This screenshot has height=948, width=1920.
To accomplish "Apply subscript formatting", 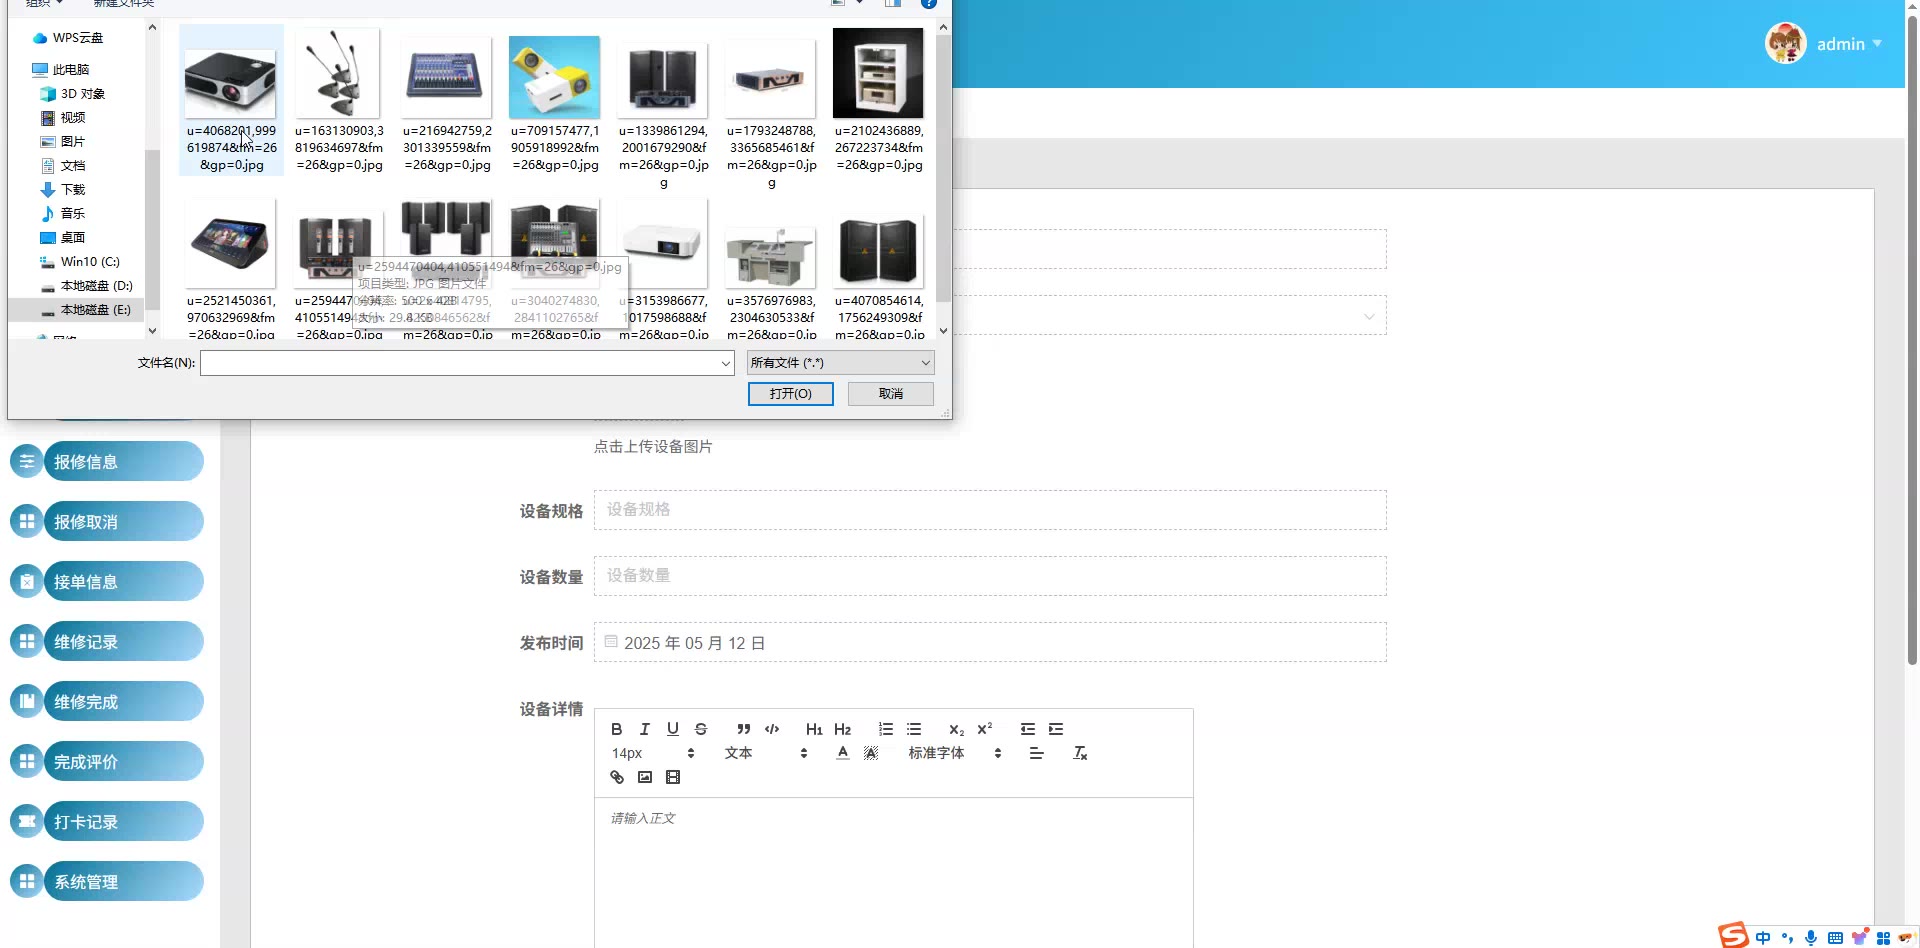I will (957, 729).
